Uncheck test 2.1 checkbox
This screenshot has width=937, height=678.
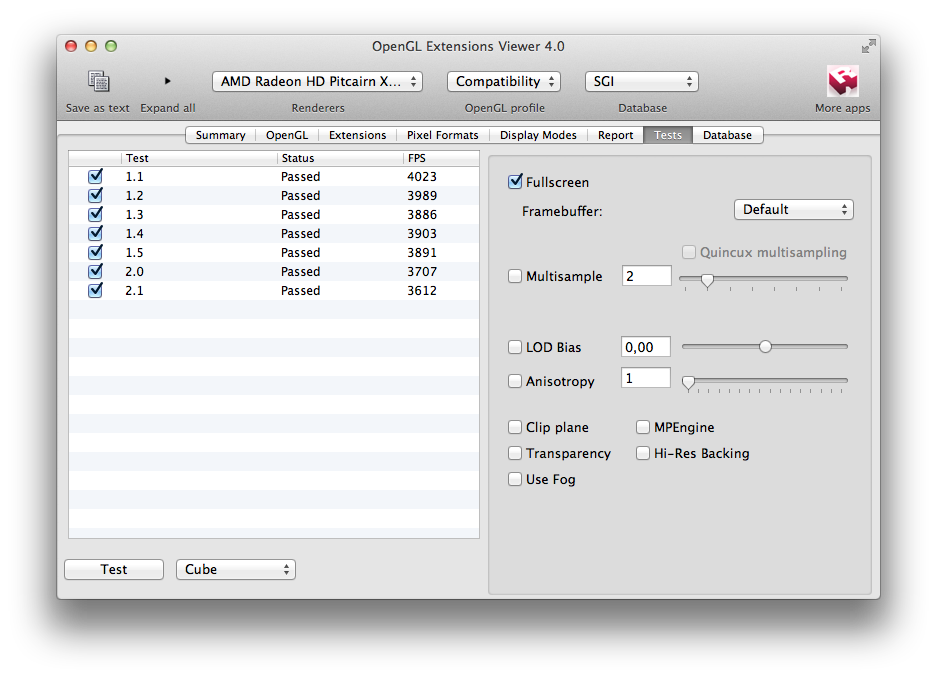pos(95,290)
